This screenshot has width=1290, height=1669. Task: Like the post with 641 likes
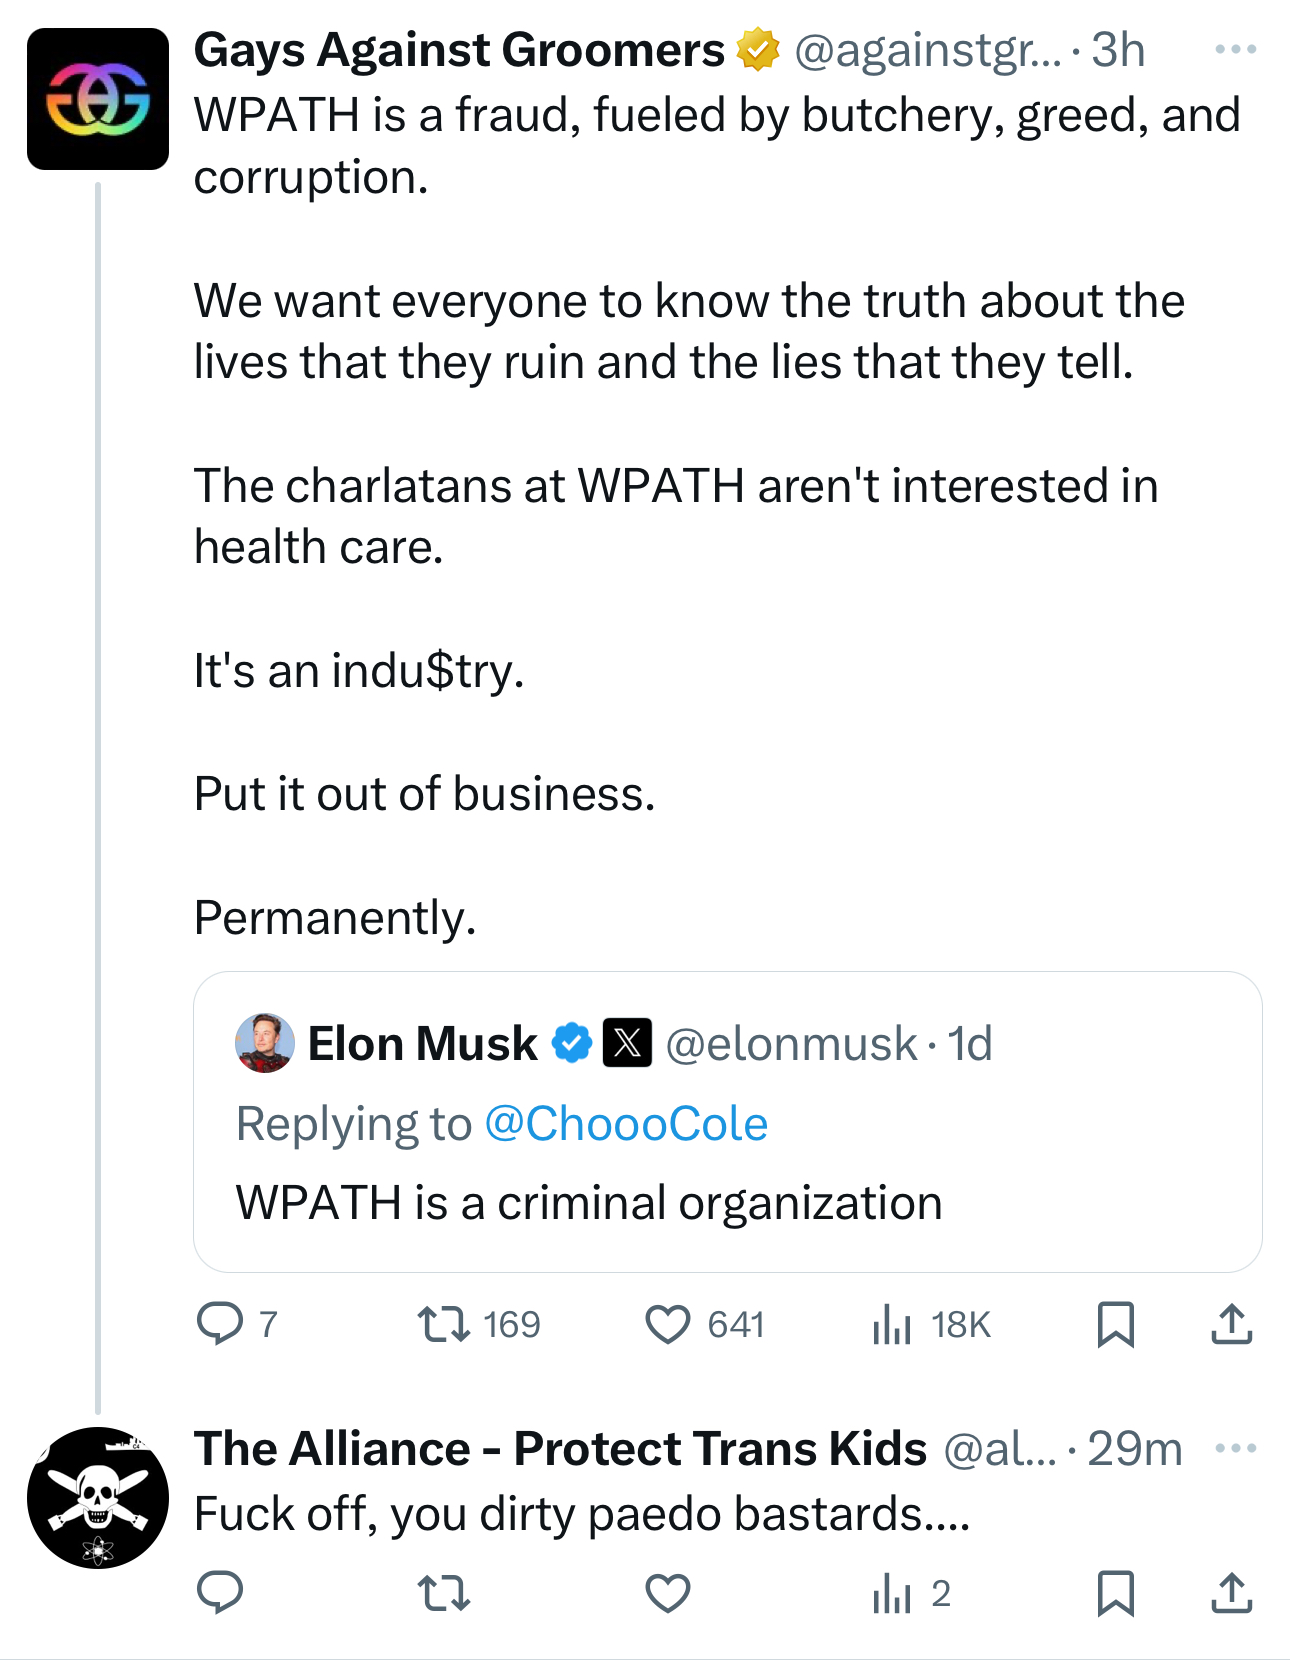click(x=668, y=1324)
